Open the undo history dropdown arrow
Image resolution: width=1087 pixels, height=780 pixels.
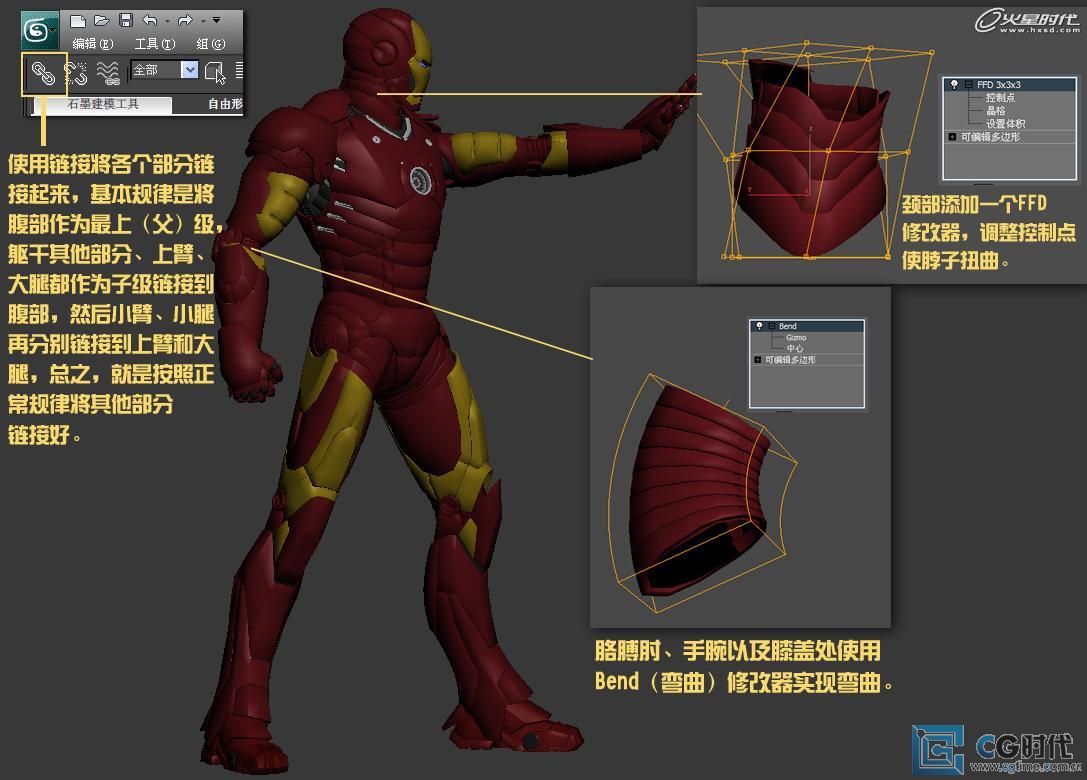coord(167,21)
